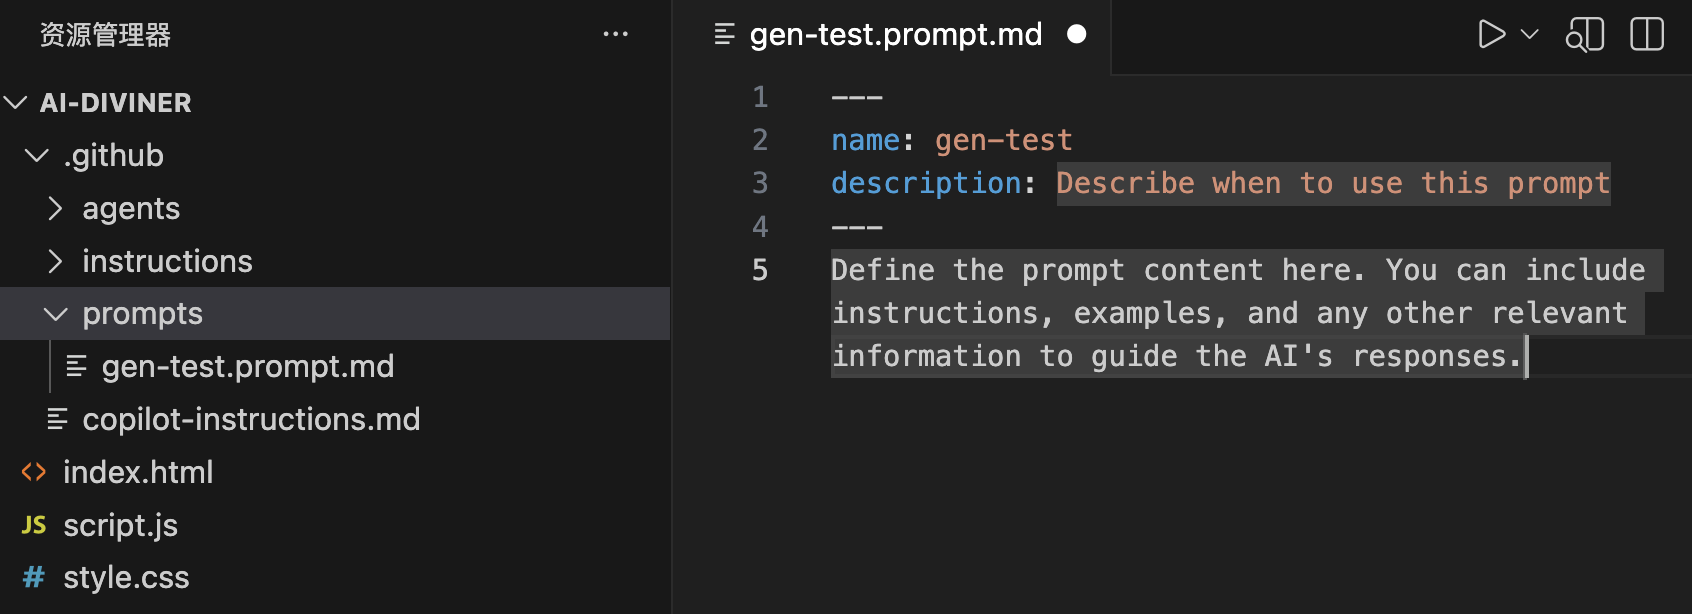
Task: Open explorer views menu with ellipsis
Action: click(616, 33)
